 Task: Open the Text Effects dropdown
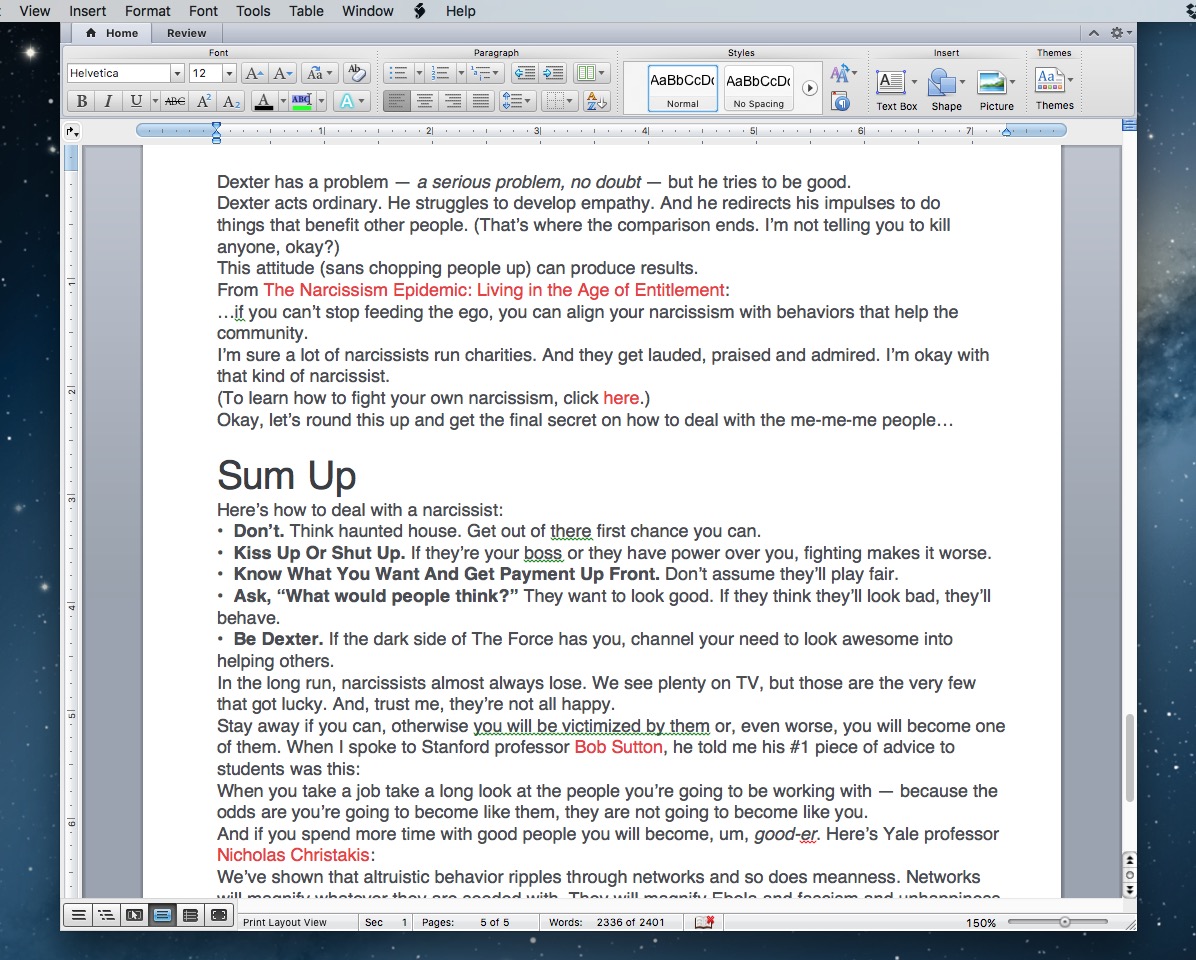tap(352, 101)
